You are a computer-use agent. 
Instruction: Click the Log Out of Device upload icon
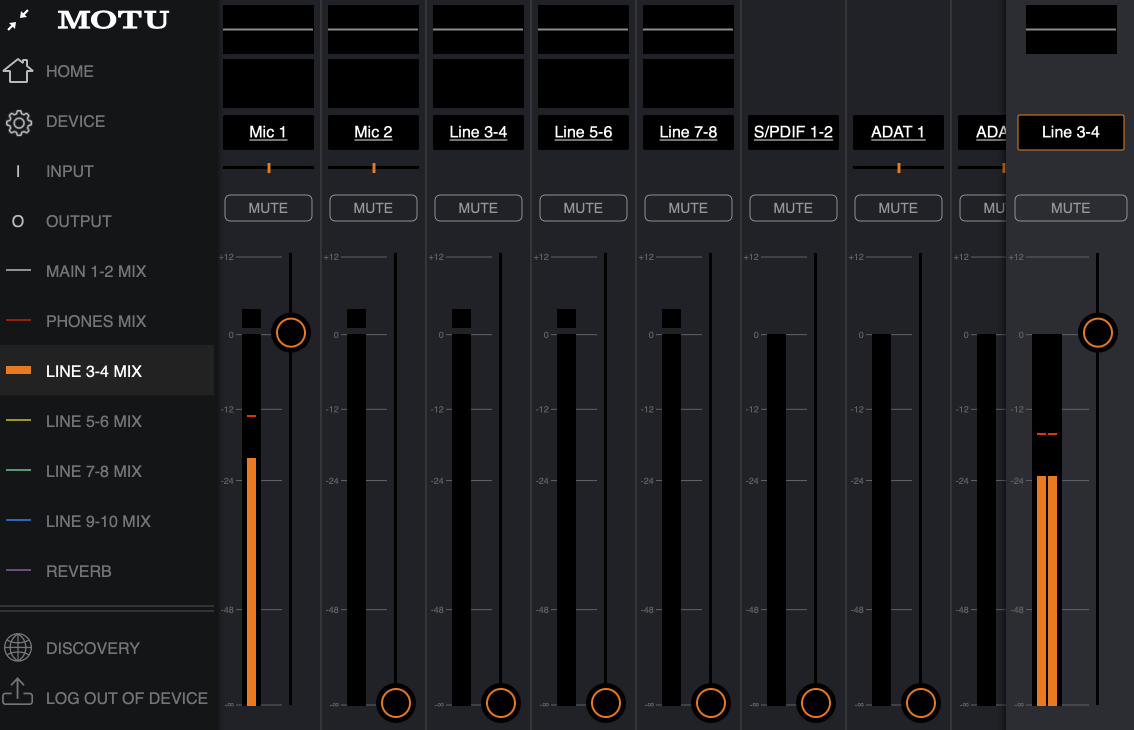(17, 692)
